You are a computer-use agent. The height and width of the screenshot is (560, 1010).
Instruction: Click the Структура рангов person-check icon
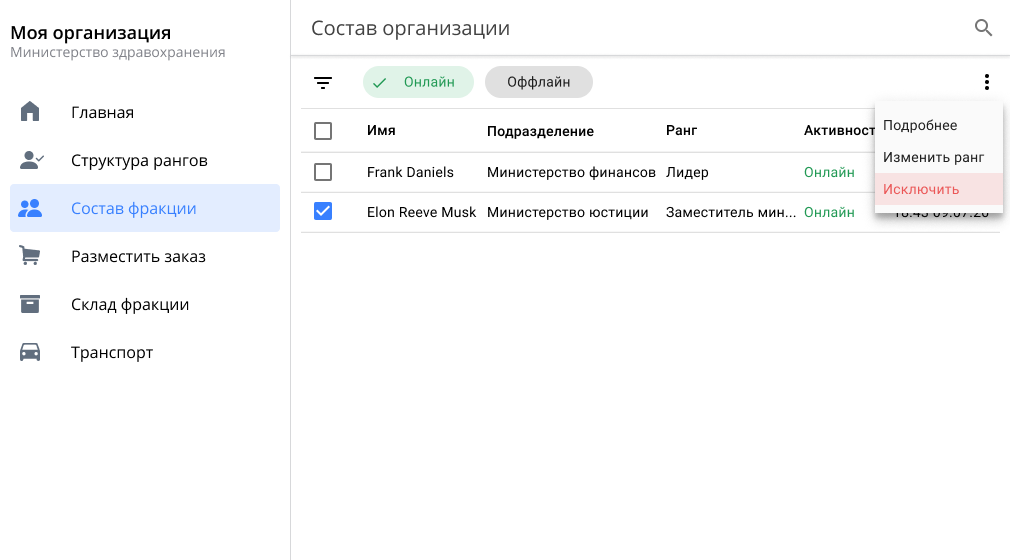pos(31,160)
